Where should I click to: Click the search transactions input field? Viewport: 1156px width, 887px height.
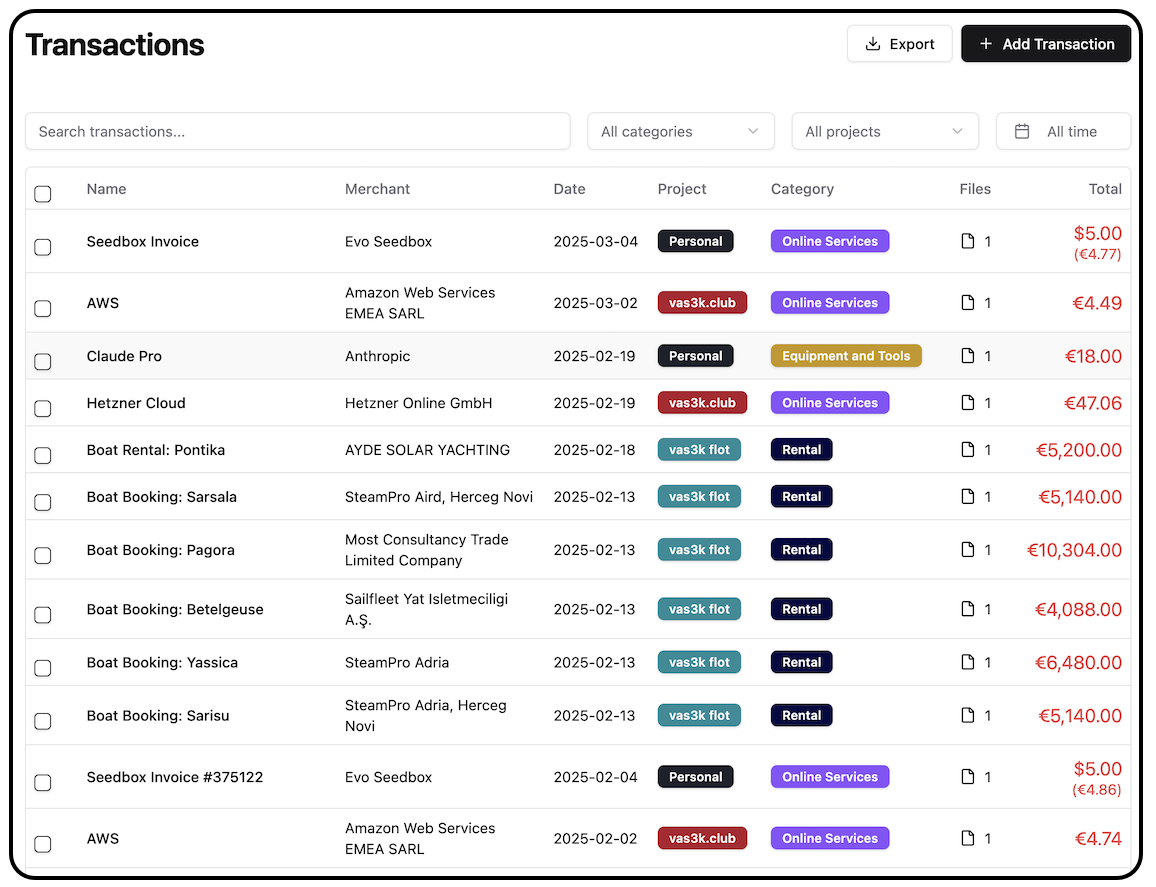pyautogui.click(x=298, y=131)
